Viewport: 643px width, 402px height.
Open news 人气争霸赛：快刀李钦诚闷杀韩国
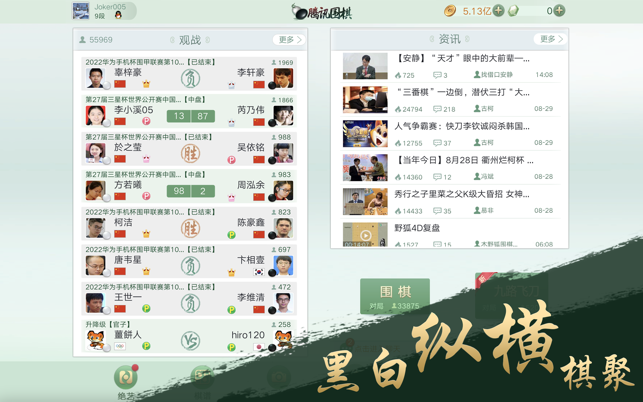(x=462, y=126)
